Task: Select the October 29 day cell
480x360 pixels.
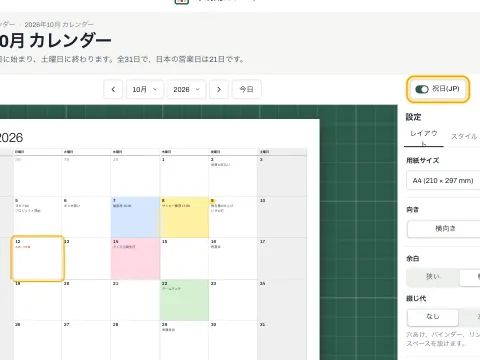Action: [184, 341]
